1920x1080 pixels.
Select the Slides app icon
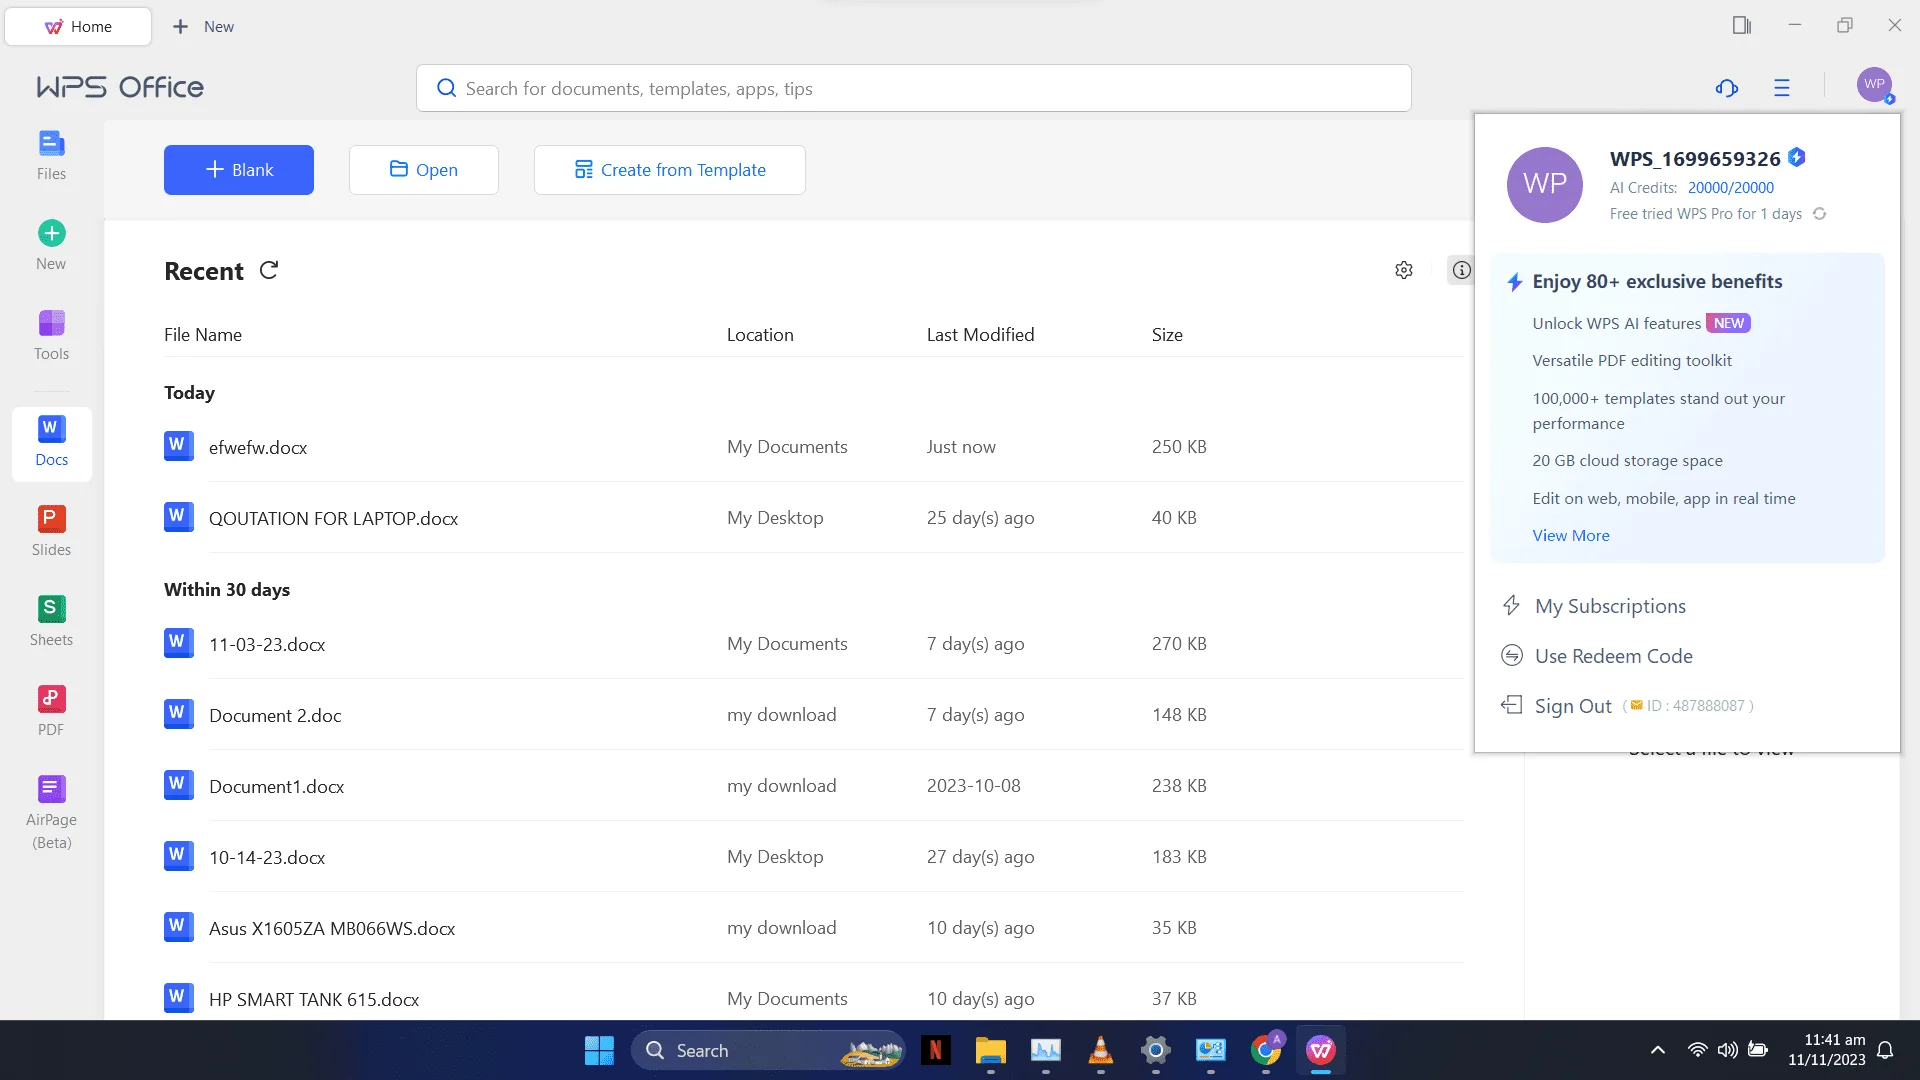pos(51,531)
